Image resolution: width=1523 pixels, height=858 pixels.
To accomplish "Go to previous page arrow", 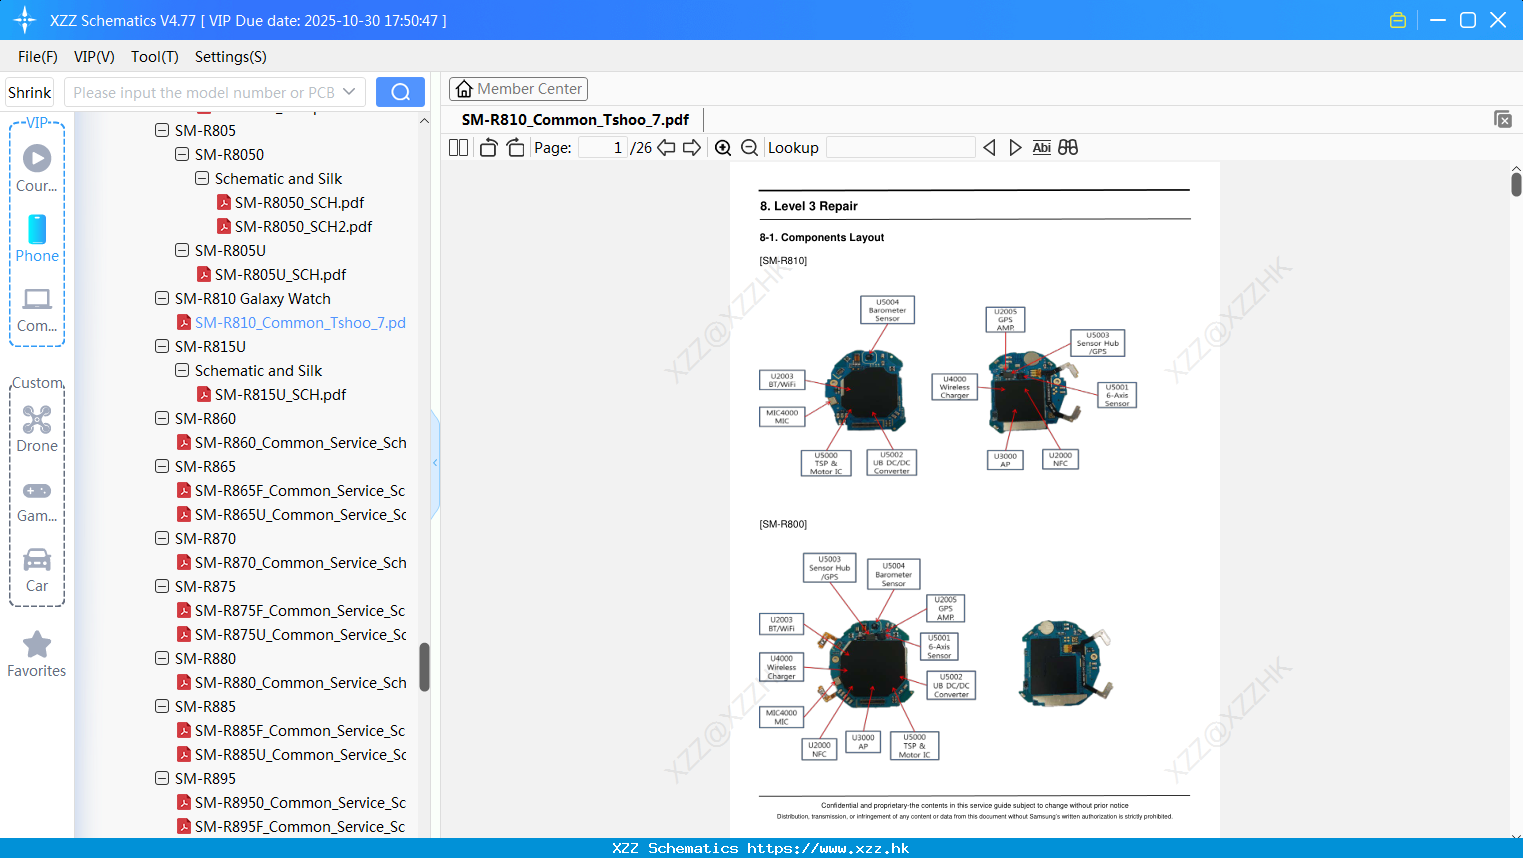I will (666, 147).
